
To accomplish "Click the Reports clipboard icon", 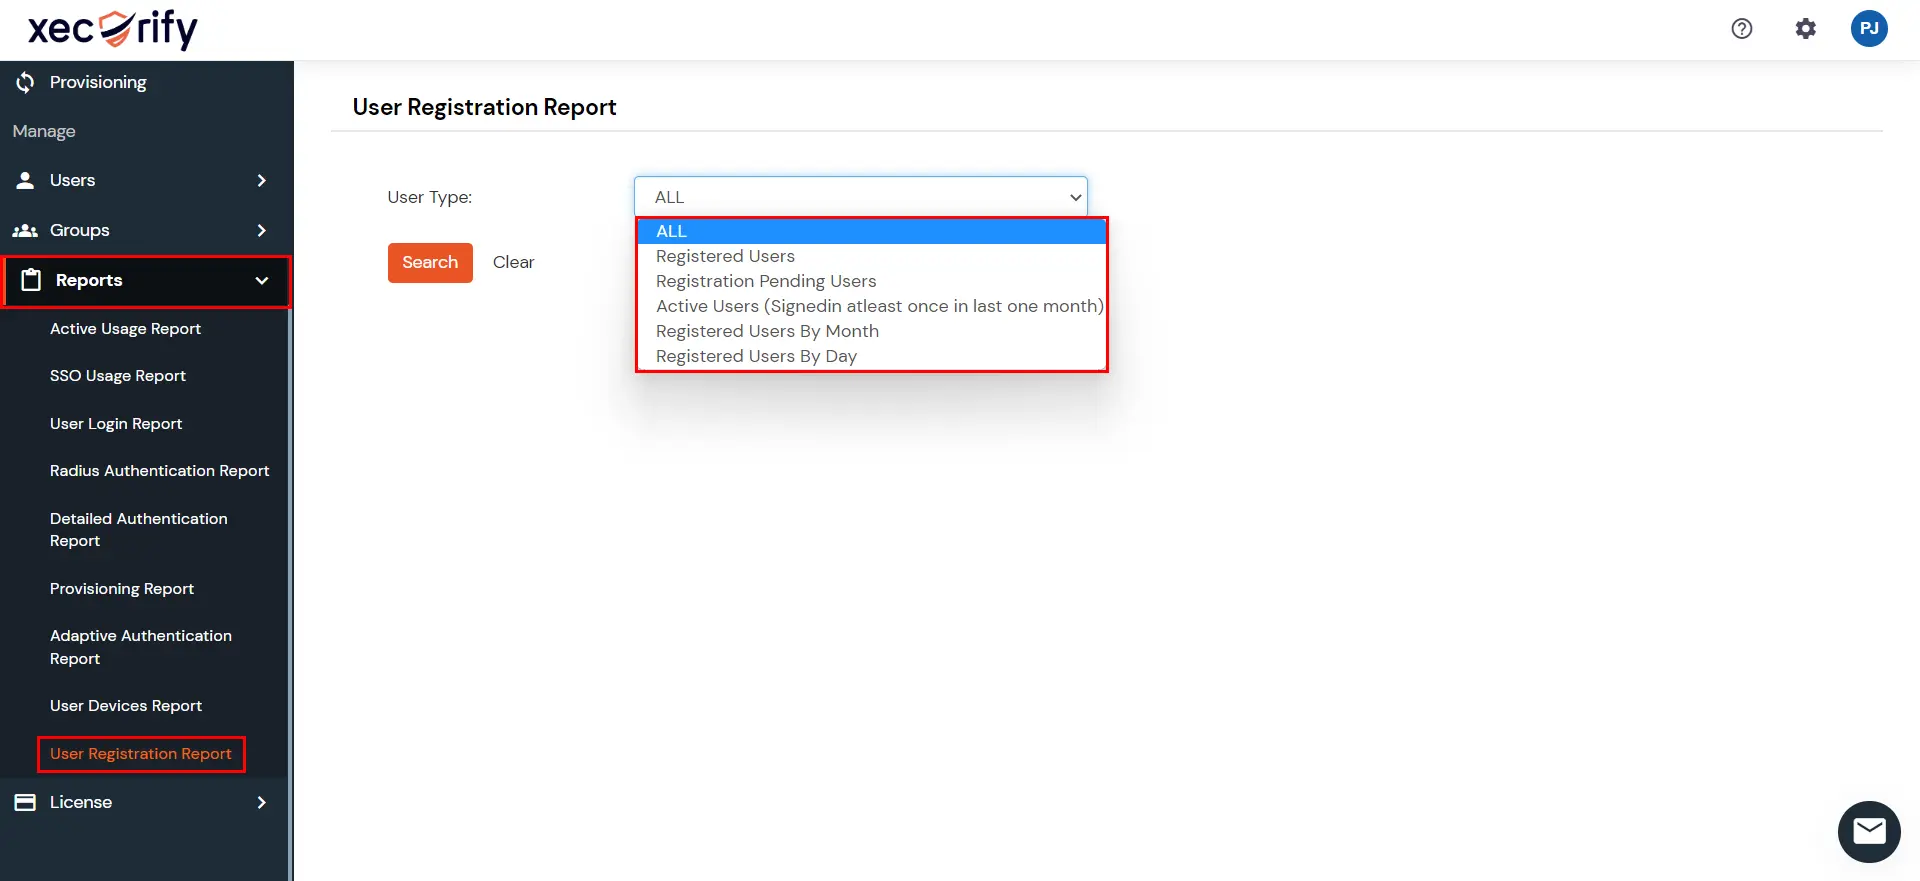I will tap(31, 280).
